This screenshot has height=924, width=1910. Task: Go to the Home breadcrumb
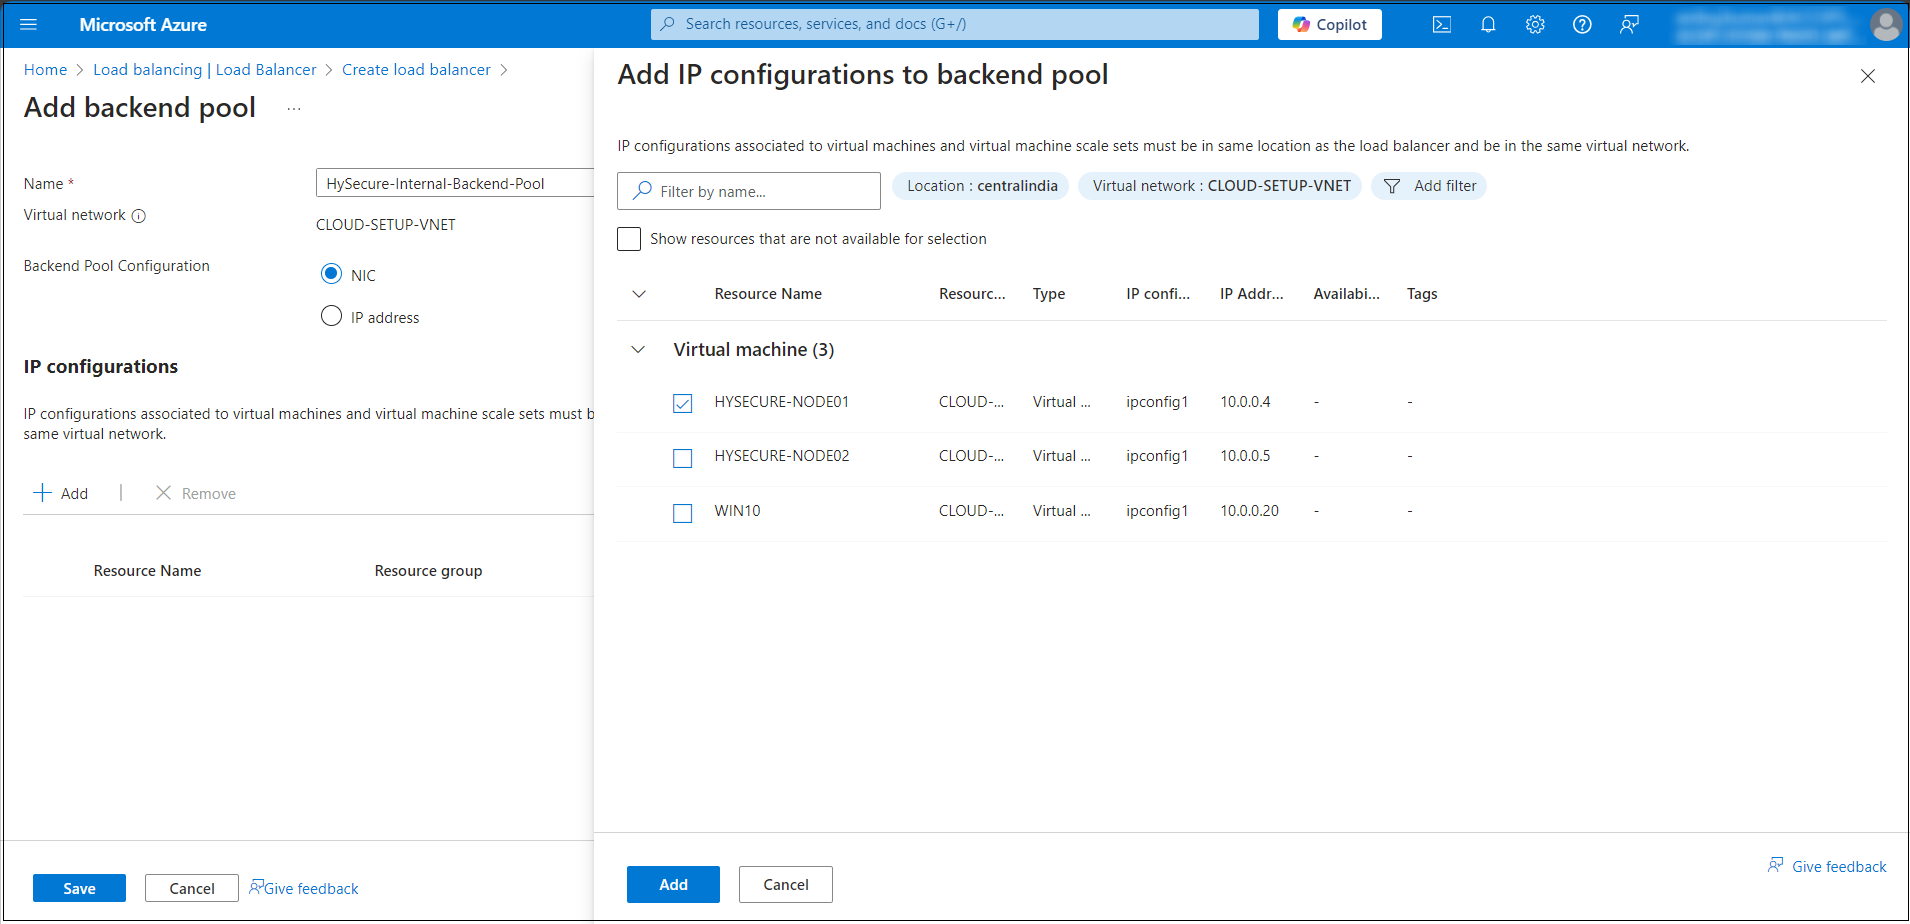45,70
